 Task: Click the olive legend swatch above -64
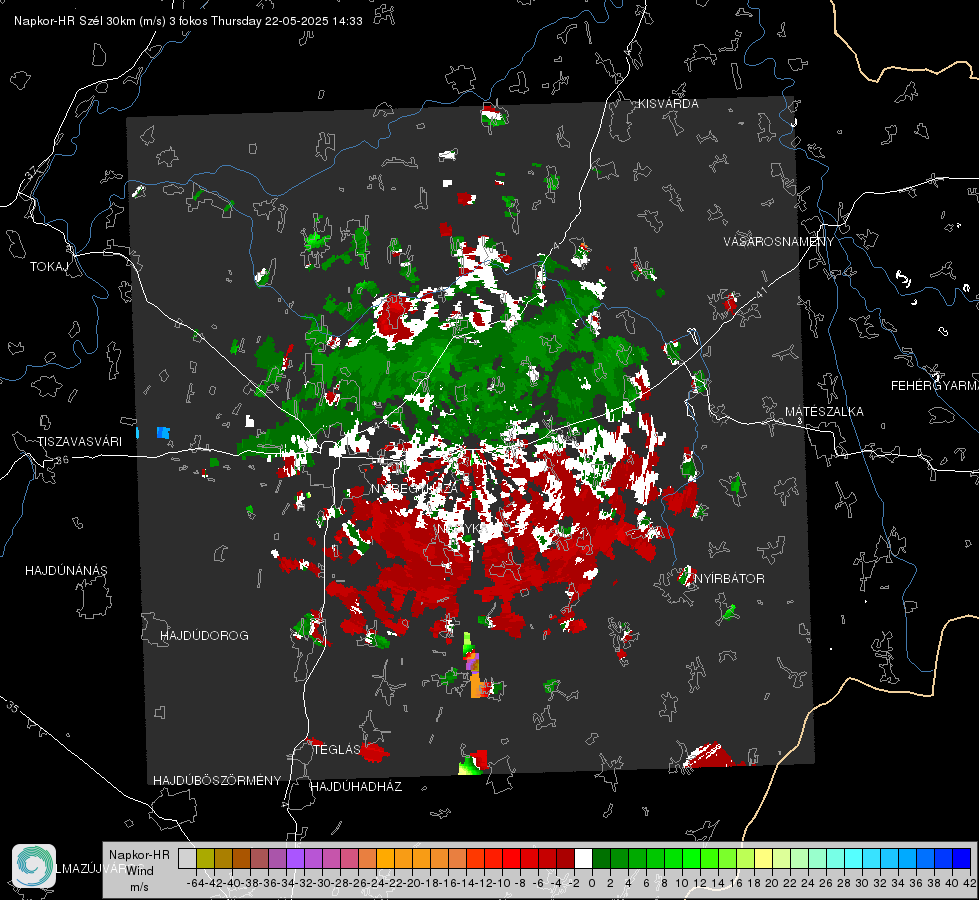pyautogui.click(x=205, y=859)
